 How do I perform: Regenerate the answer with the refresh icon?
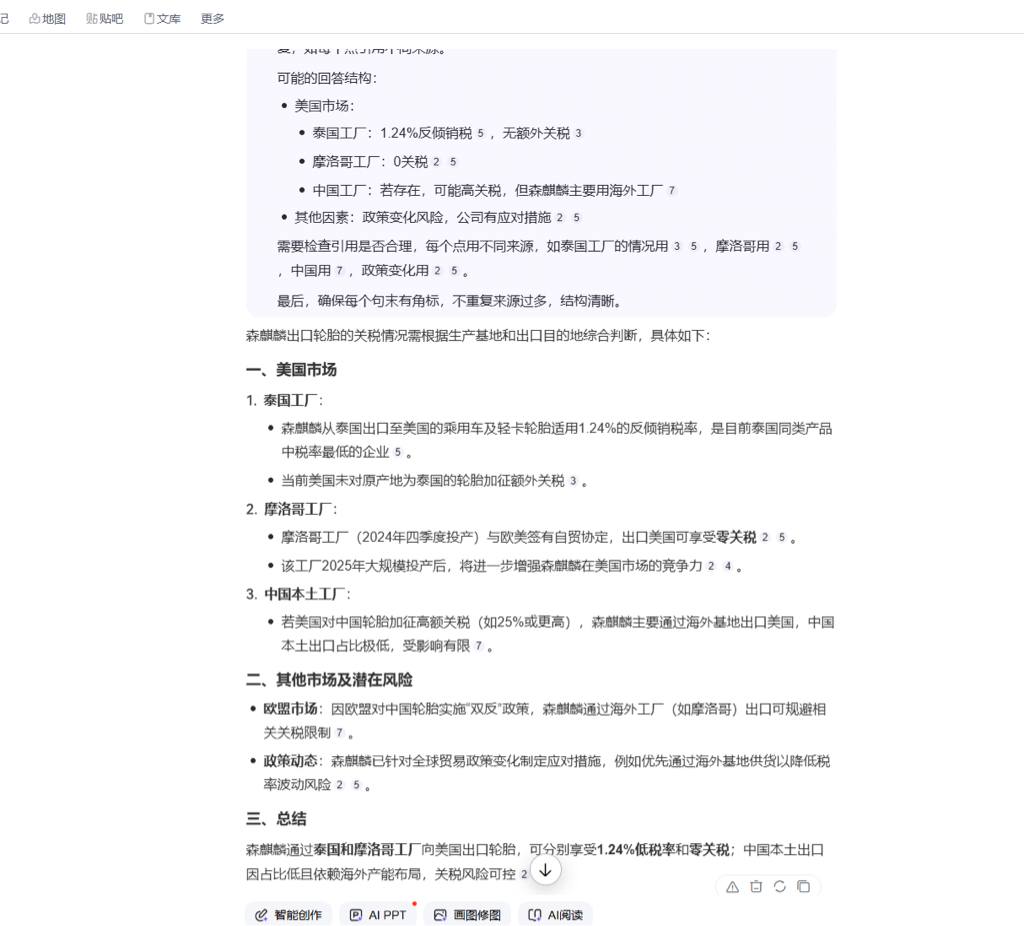tap(779, 887)
